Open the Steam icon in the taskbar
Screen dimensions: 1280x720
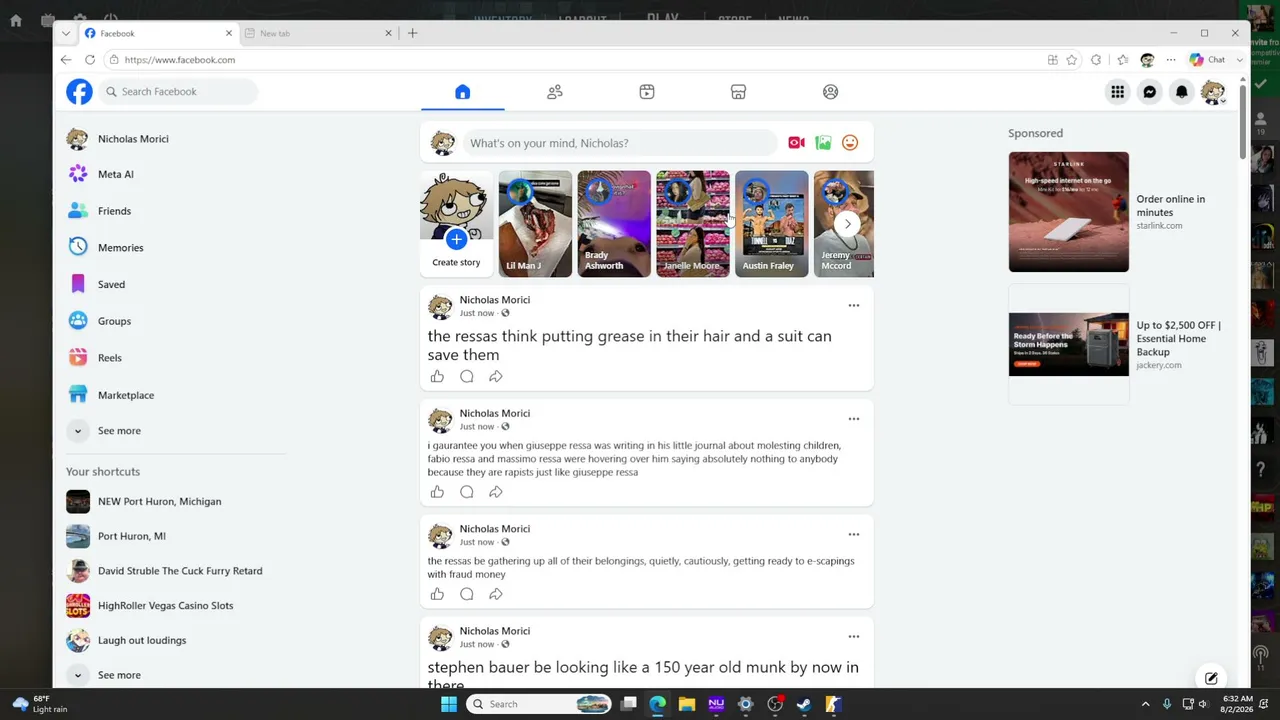click(x=804, y=704)
